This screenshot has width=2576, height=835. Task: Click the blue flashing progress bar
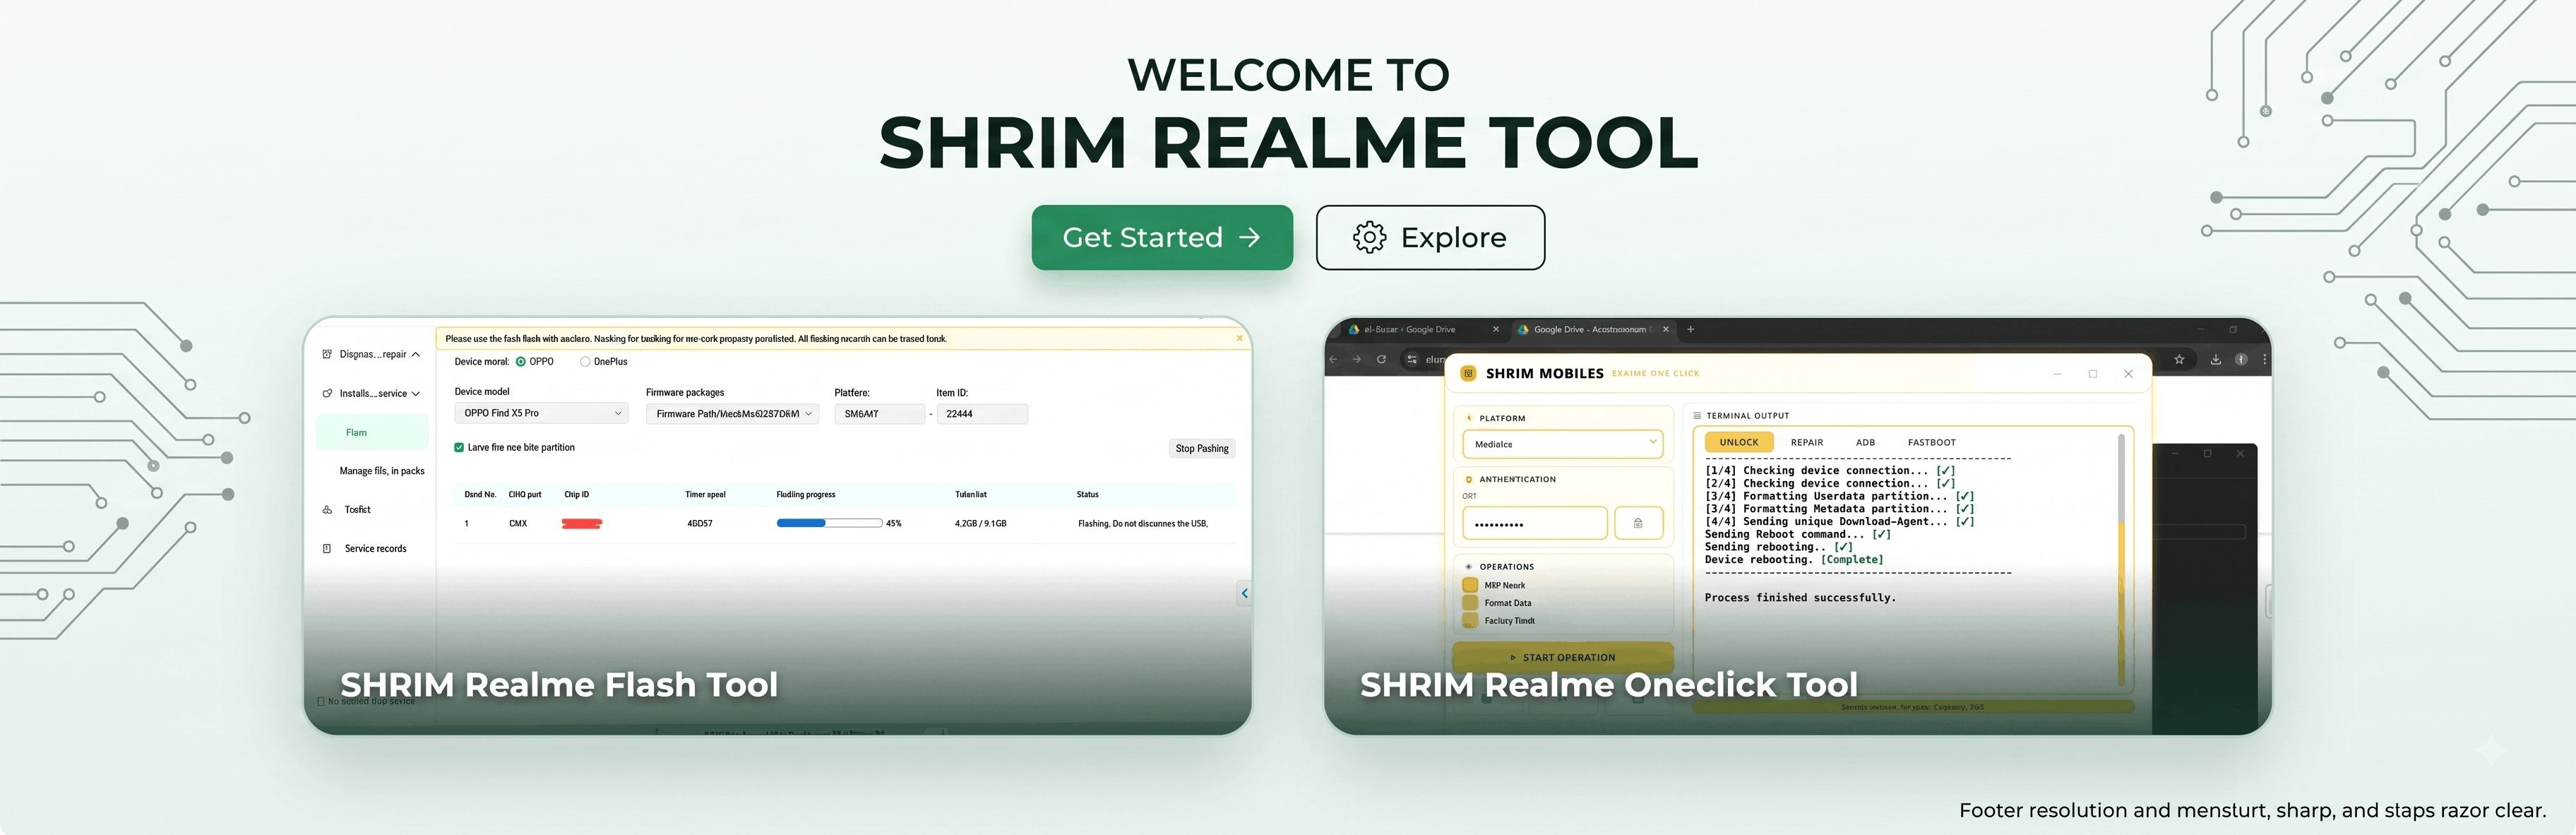point(829,523)
